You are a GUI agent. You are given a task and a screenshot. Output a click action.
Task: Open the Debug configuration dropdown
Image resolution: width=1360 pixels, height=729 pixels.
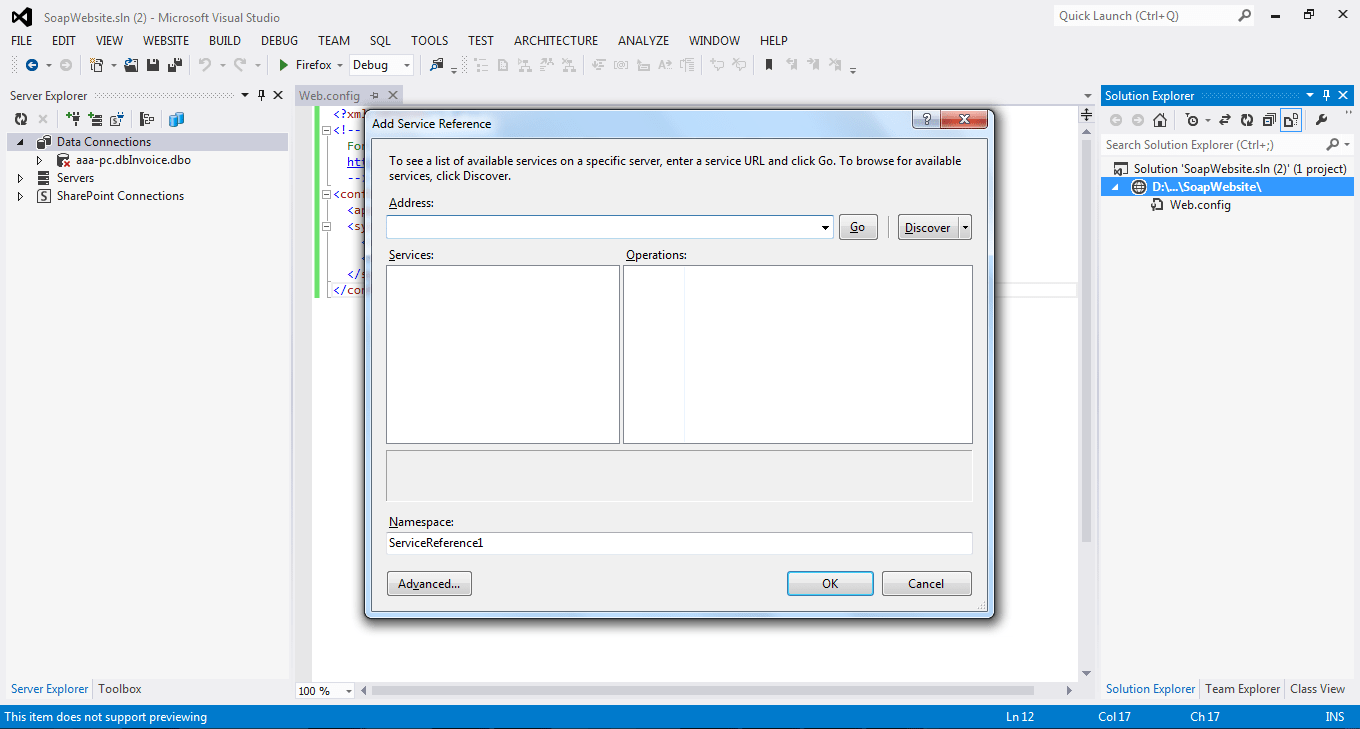click(x=407, y=65)
